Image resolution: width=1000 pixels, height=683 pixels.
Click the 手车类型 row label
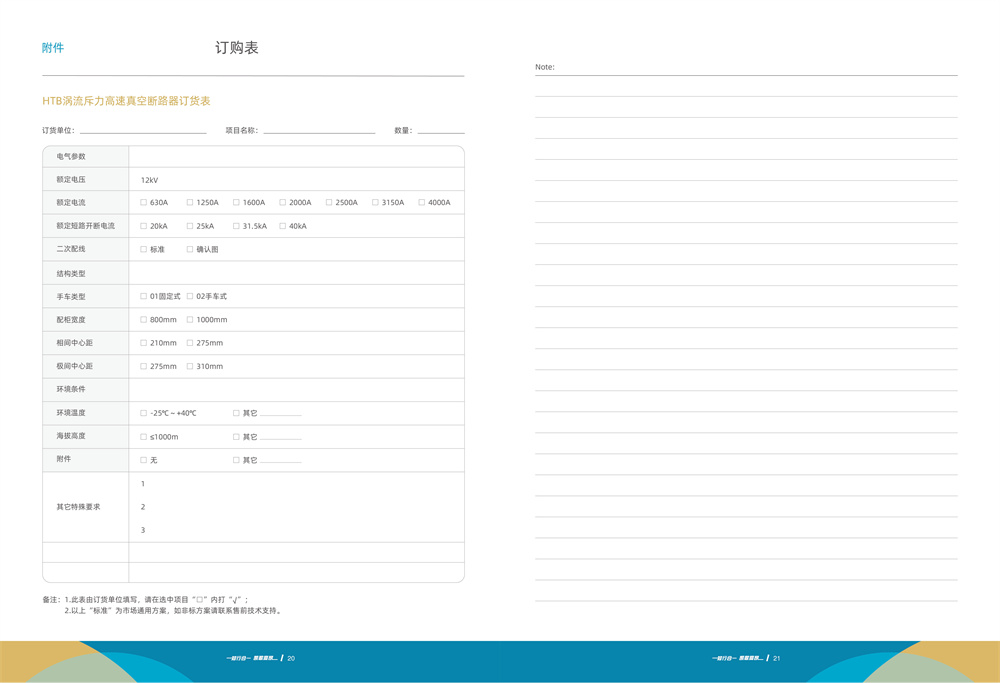pyautogui.click(x=71, y=297)
